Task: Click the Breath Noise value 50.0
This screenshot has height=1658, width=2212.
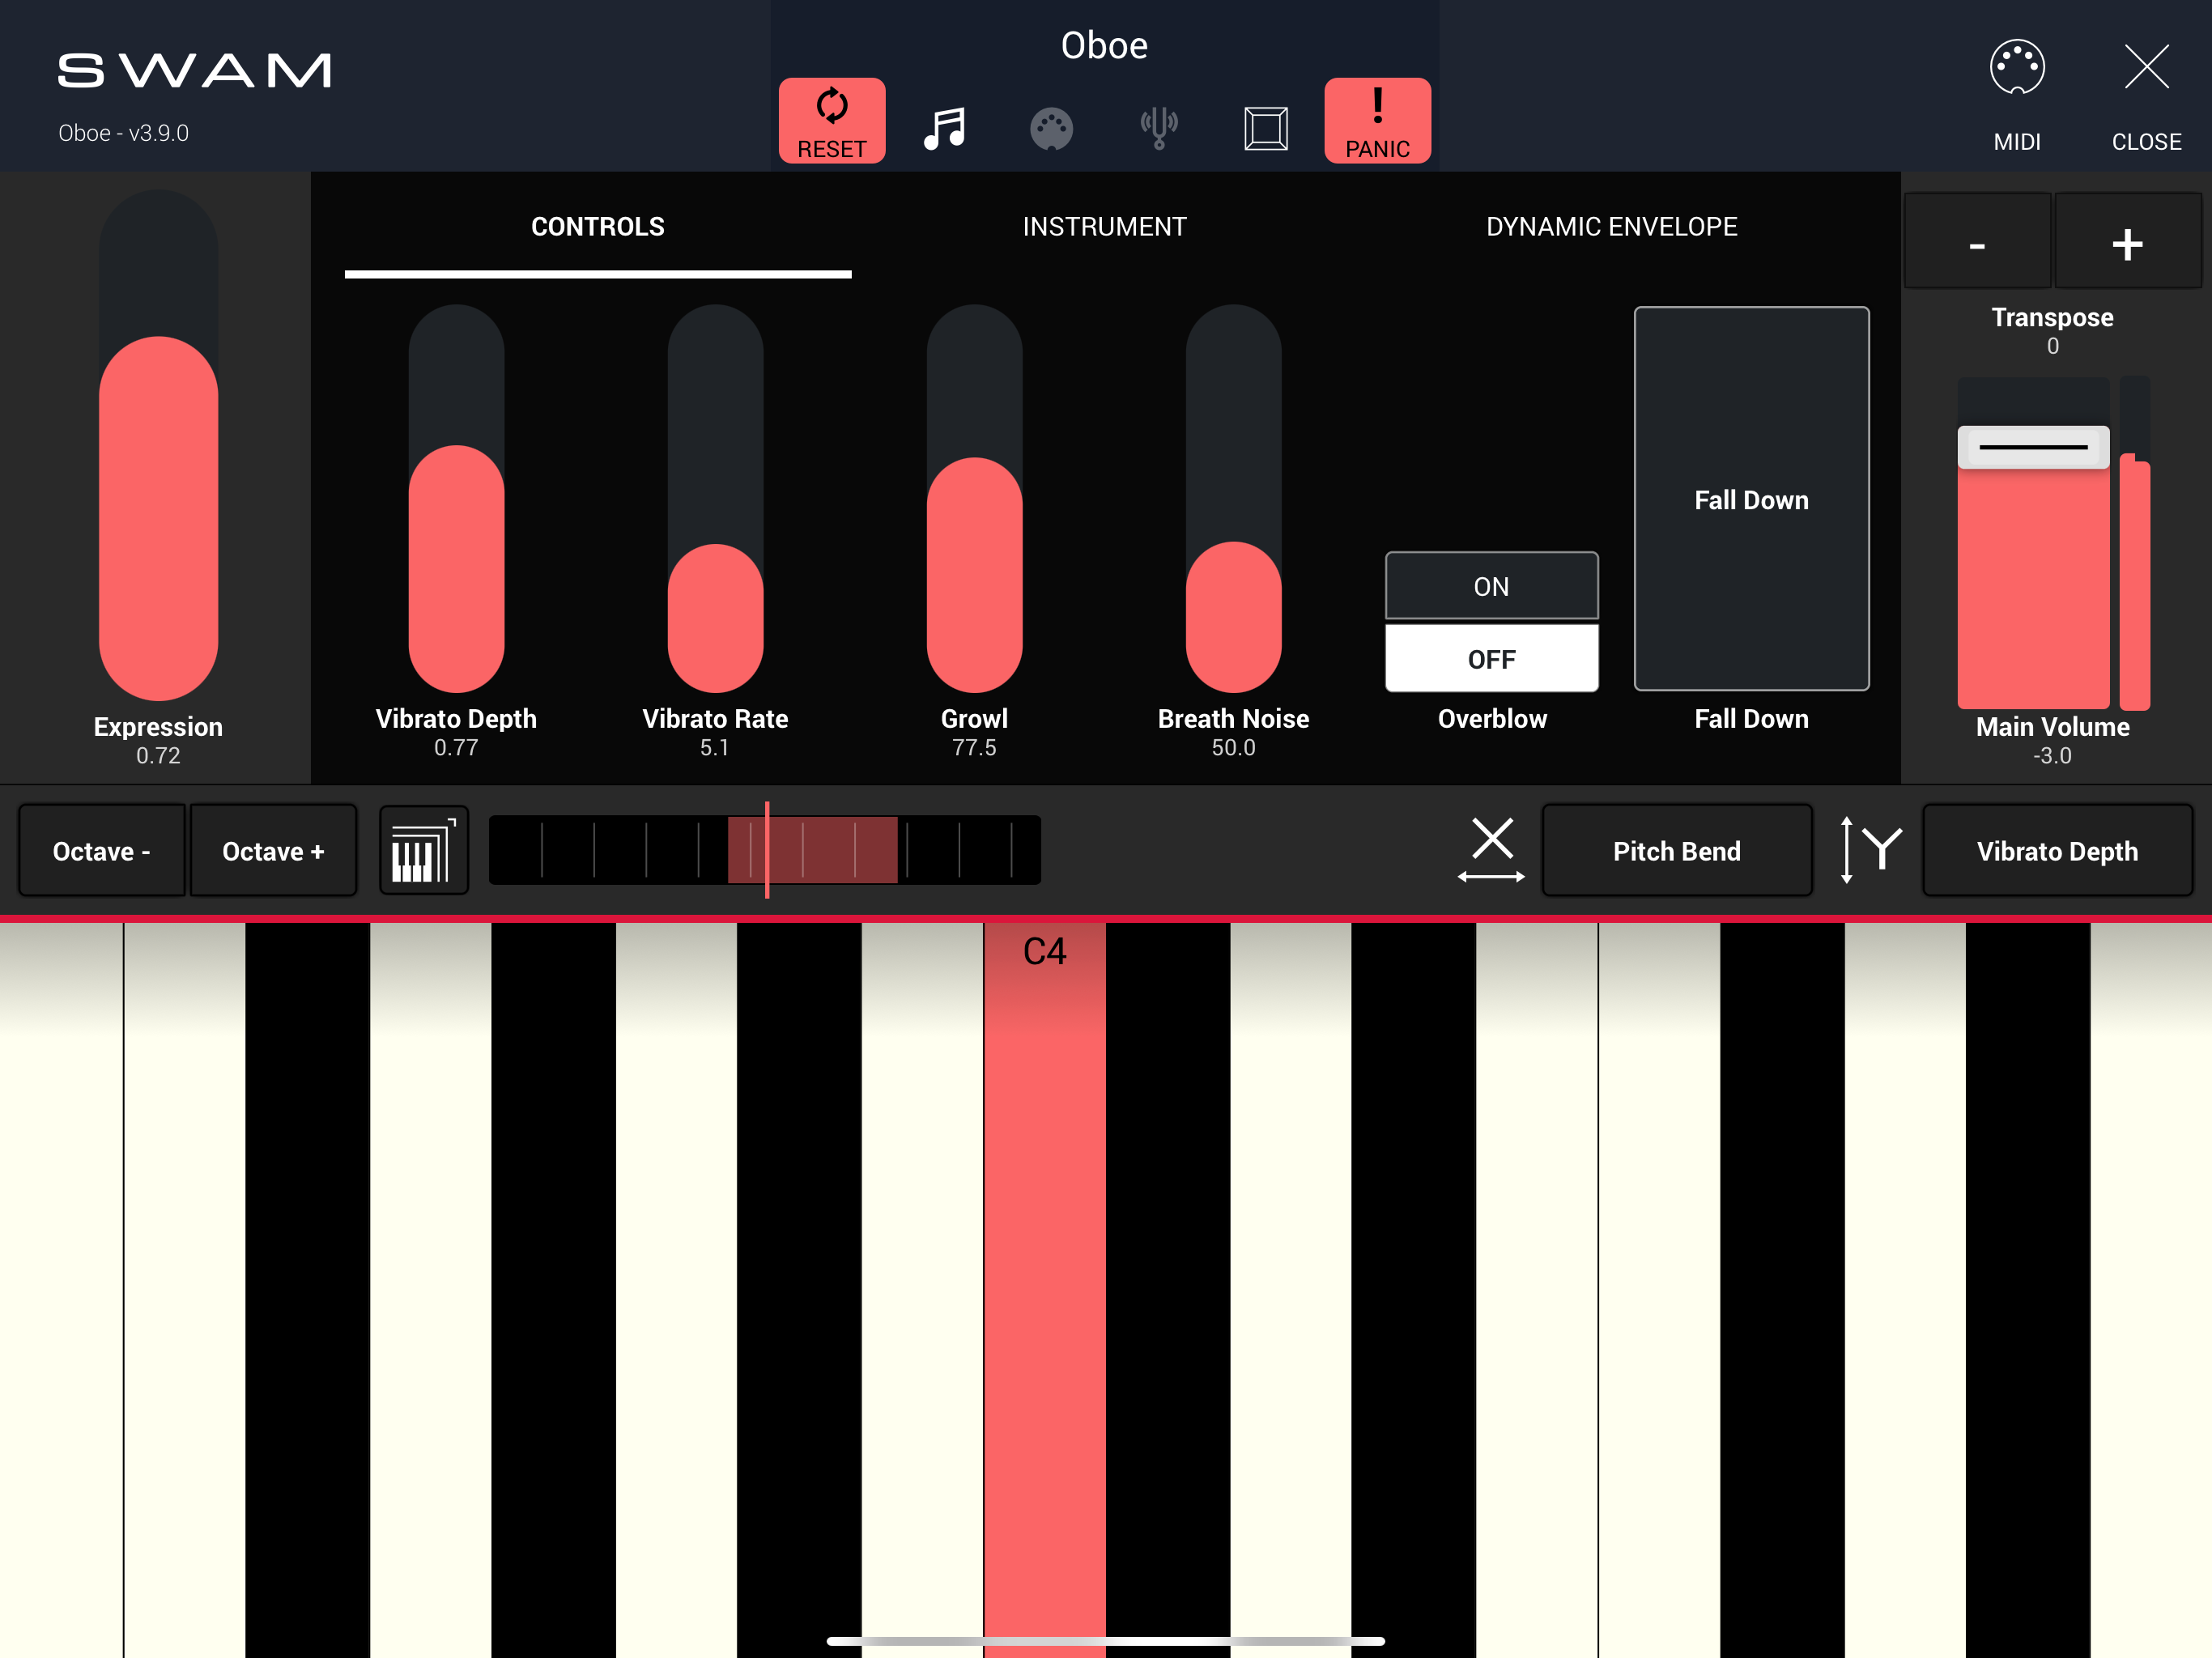Action: 1233,748
